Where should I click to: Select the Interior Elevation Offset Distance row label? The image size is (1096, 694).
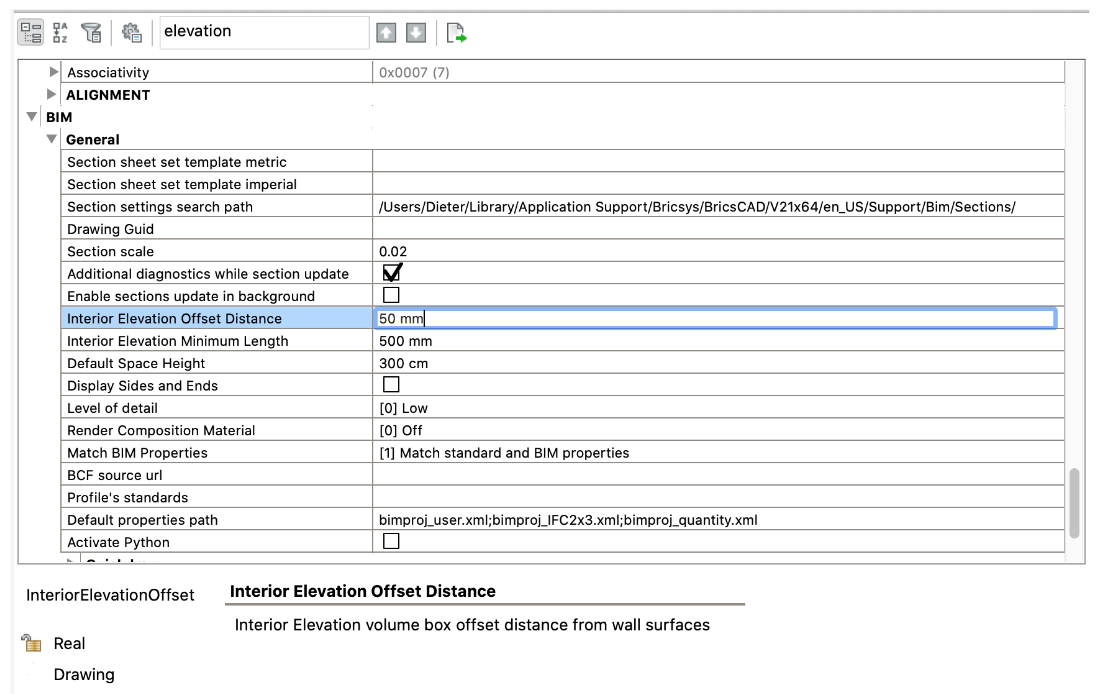[x=174, y=319]
